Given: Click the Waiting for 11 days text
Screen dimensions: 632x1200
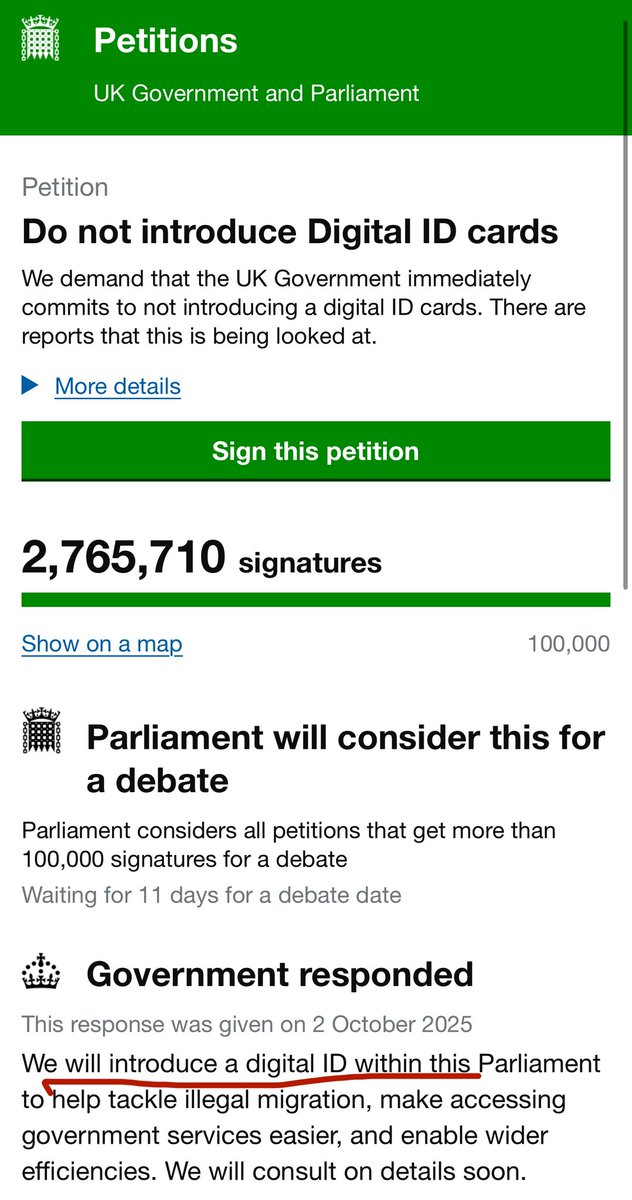Looking at the screenshot, I should coord(211,894).
